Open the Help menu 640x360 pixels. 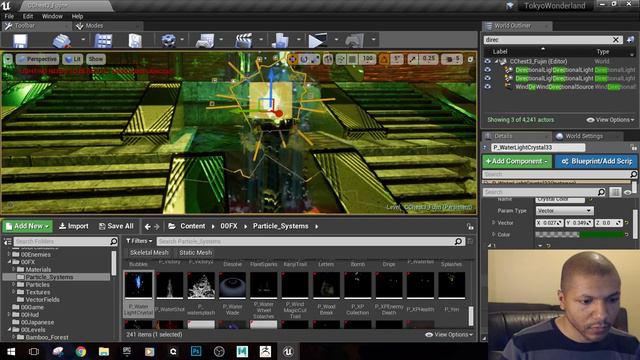tap(77, 16)
